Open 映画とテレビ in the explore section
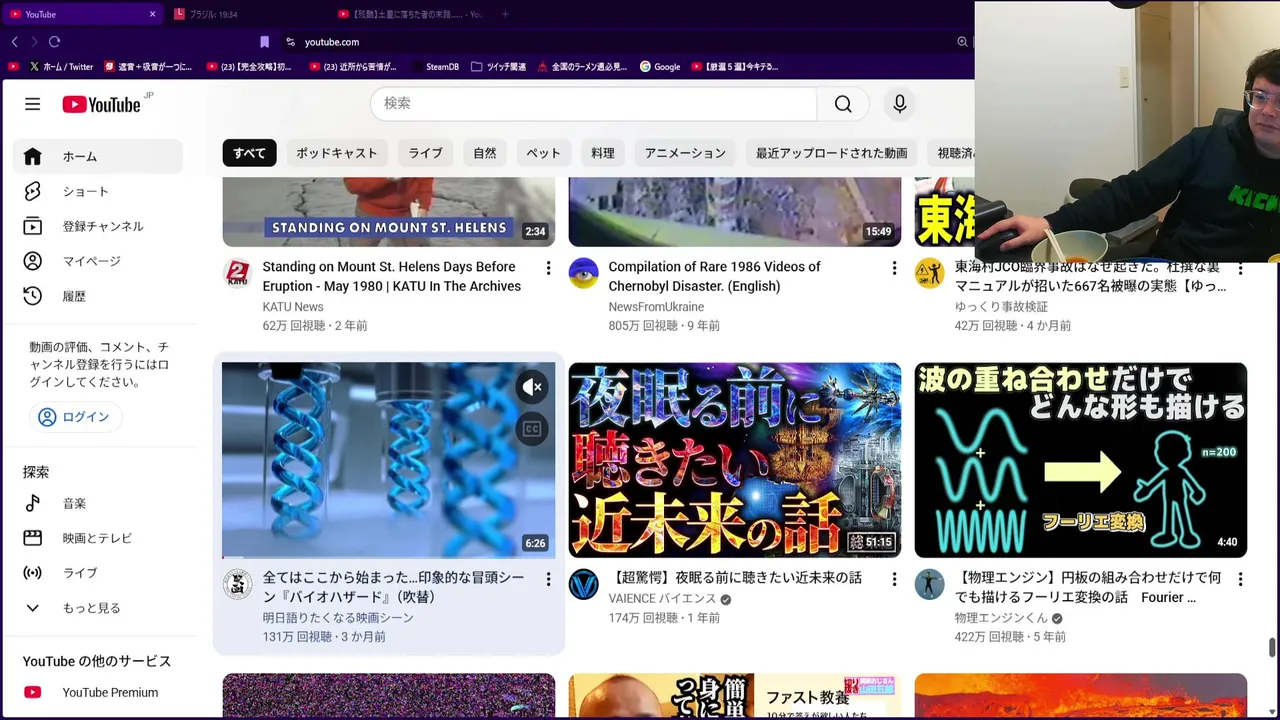The width and height of the screenshot is (1280, 720). coord(98,538)
